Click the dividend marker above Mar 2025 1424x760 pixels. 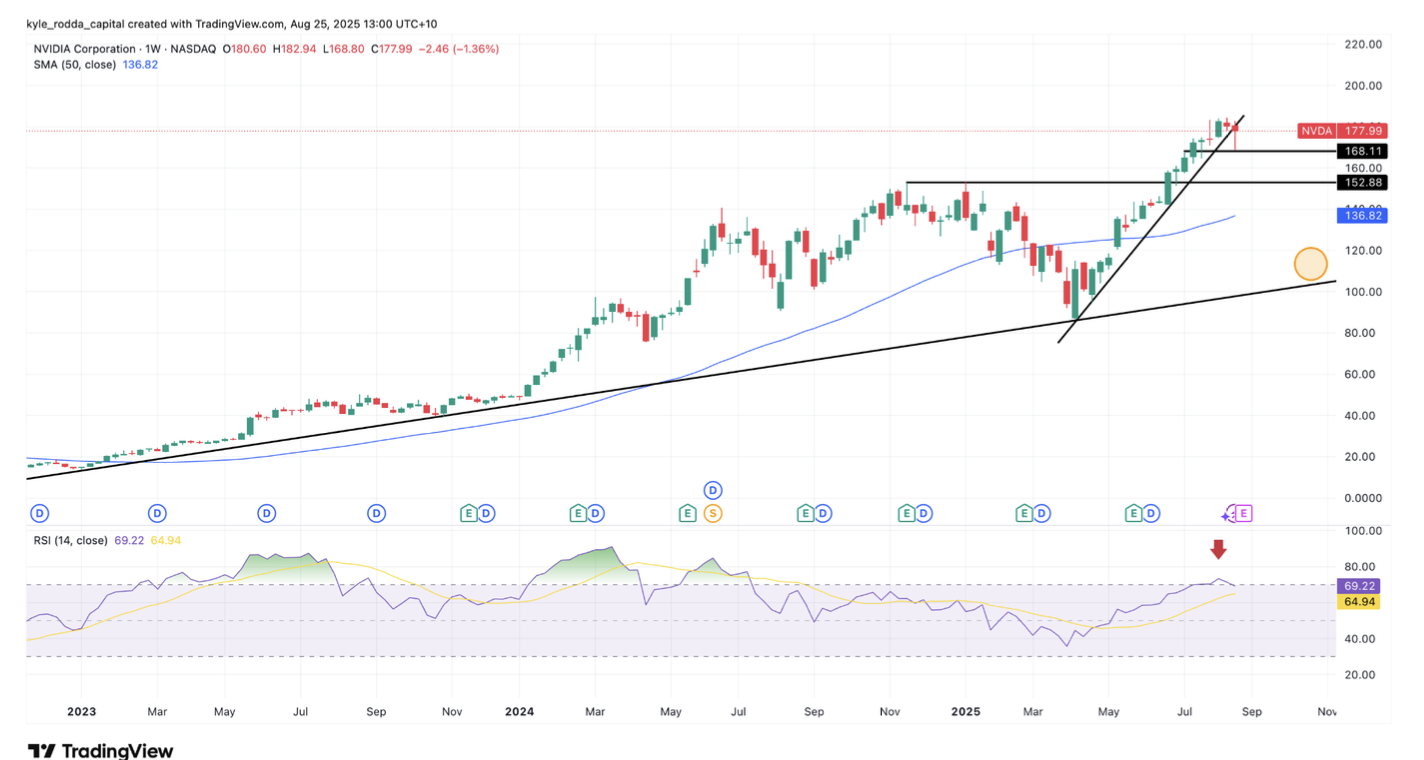1042,513
